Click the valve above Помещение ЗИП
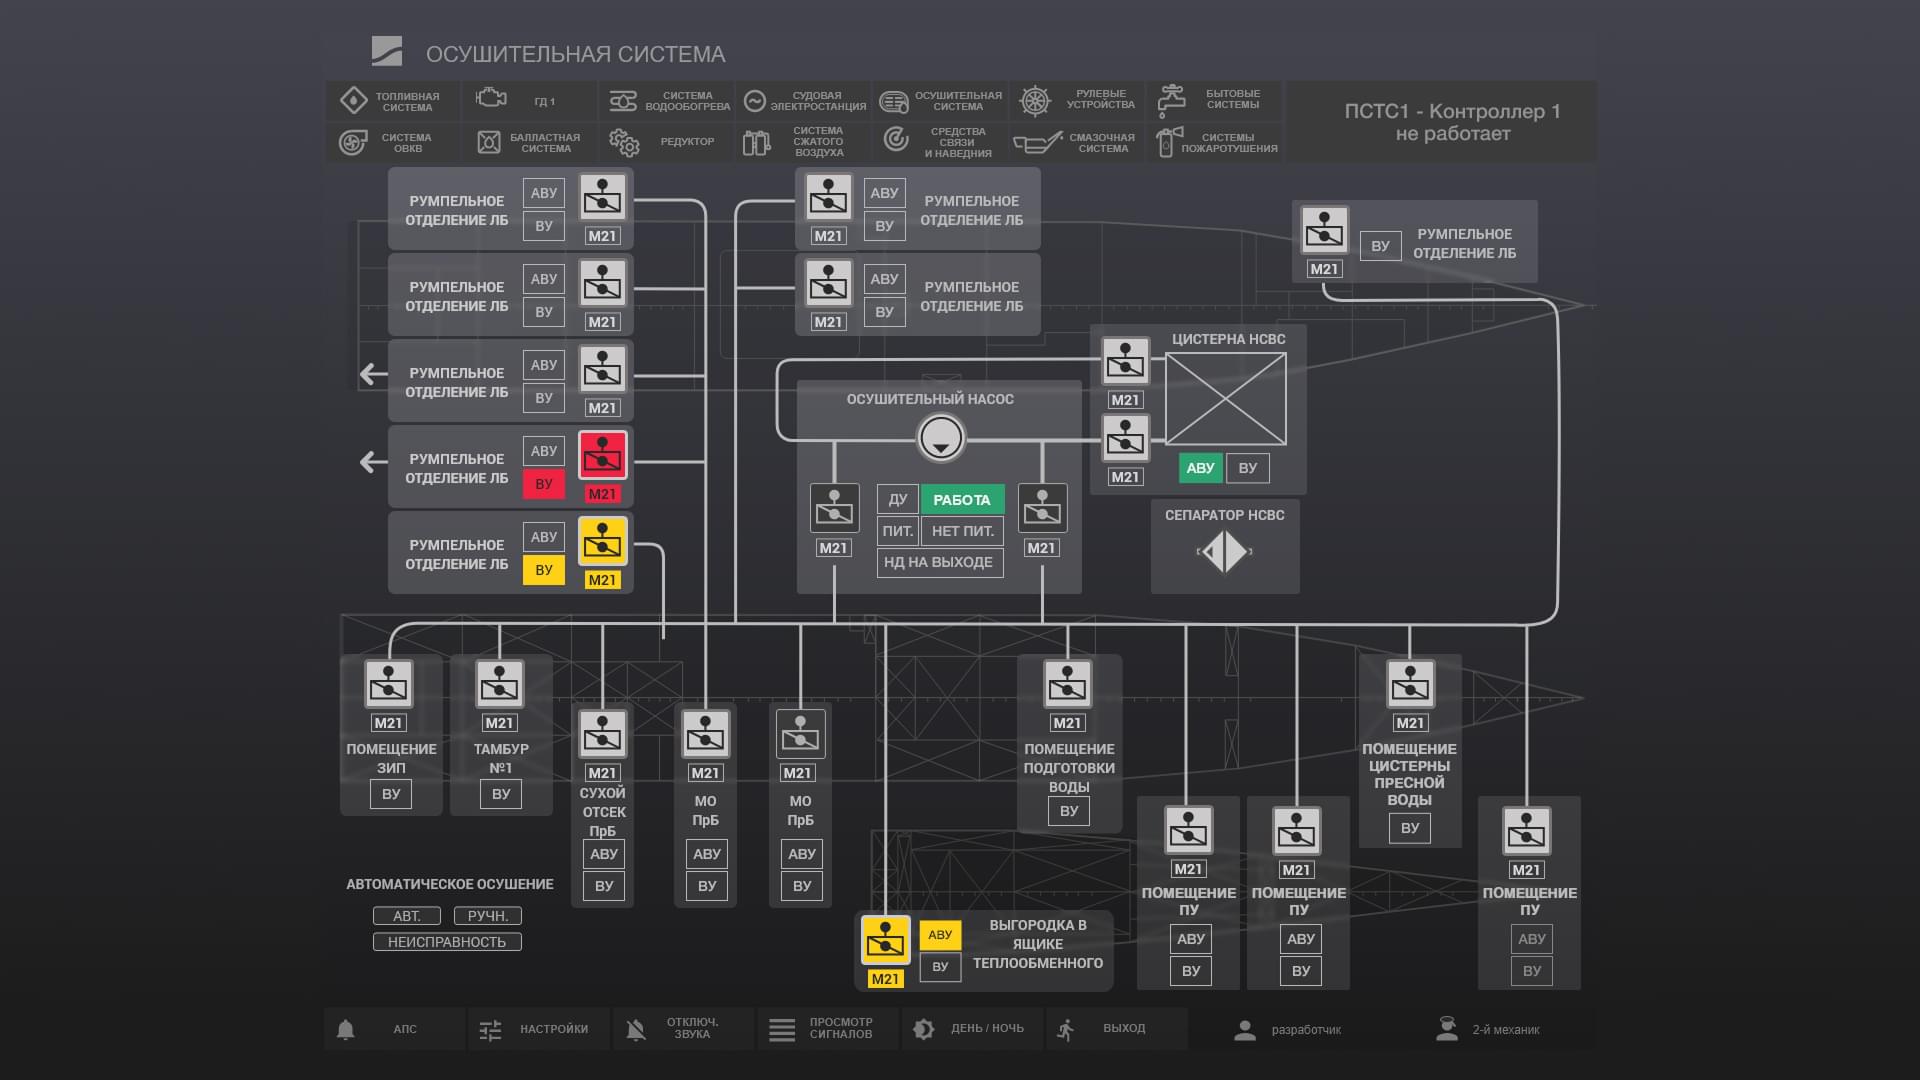 (x=389, y=685)
